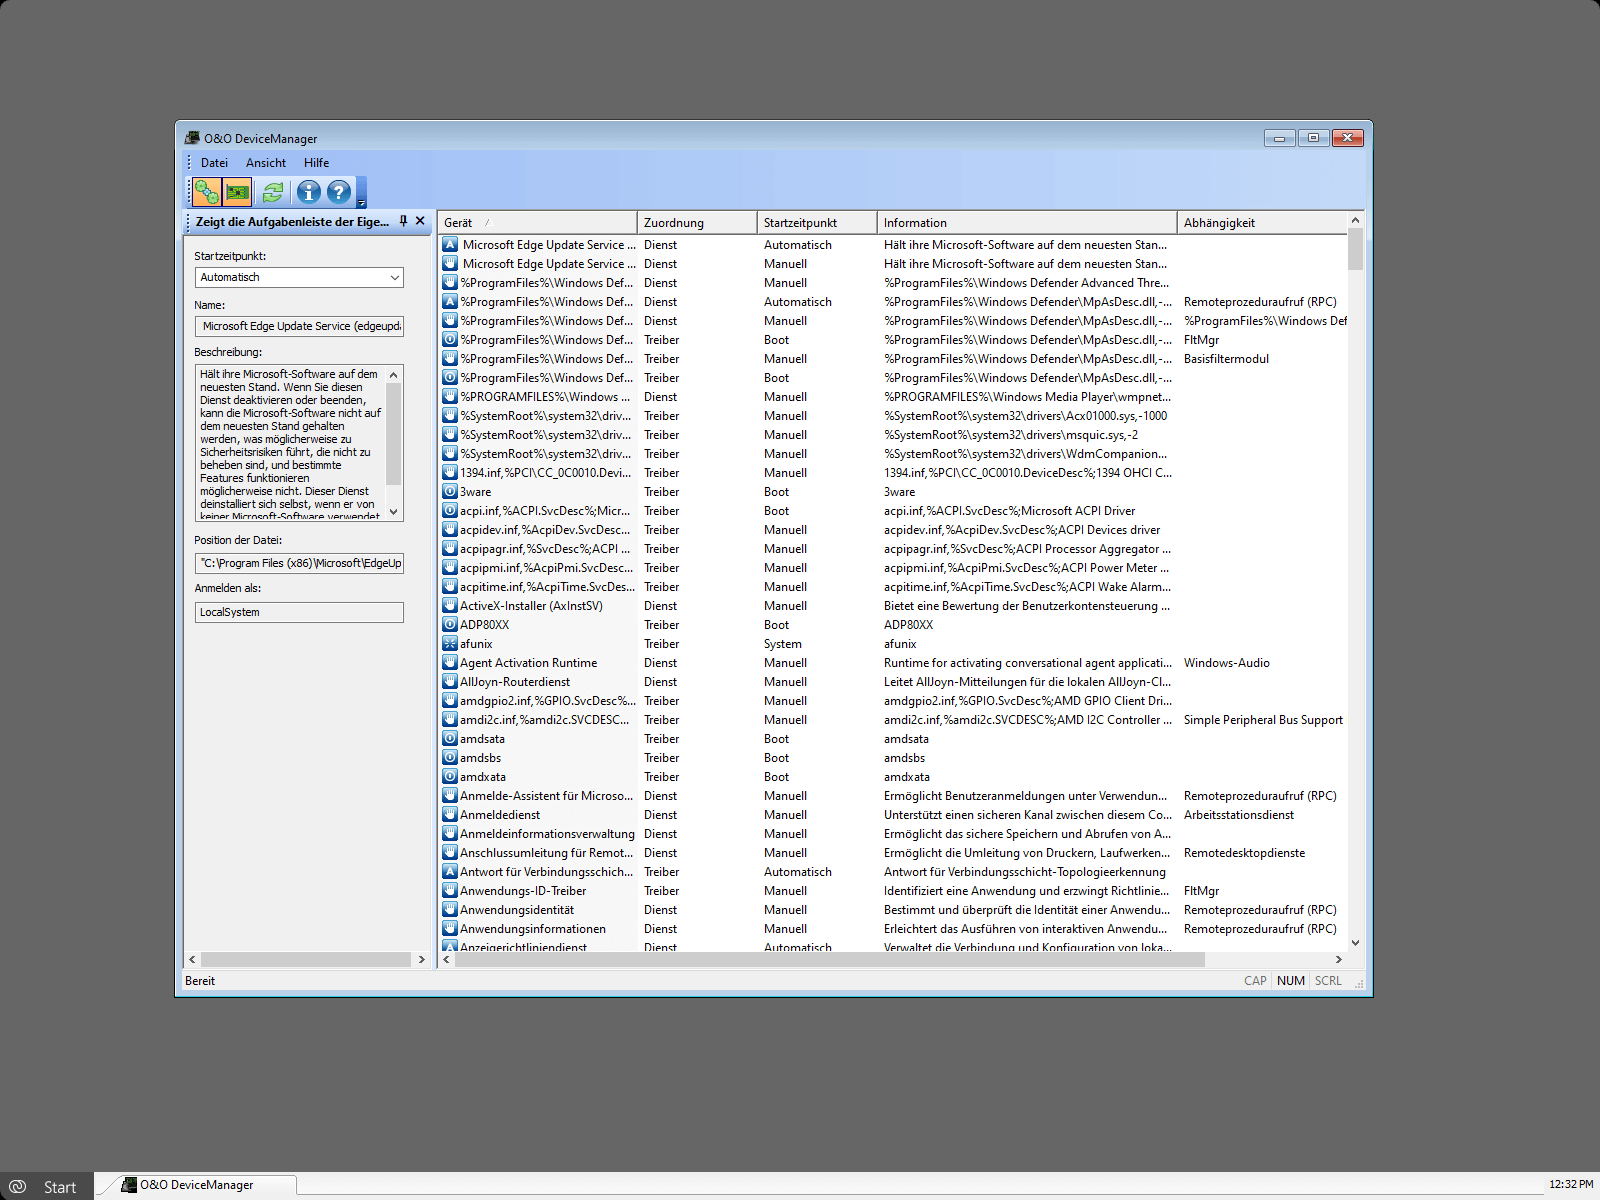Select the acpipagr.inf driver row text
Image resolution: width=1600 pixels, height=1200 pixels.
point(545,549)
